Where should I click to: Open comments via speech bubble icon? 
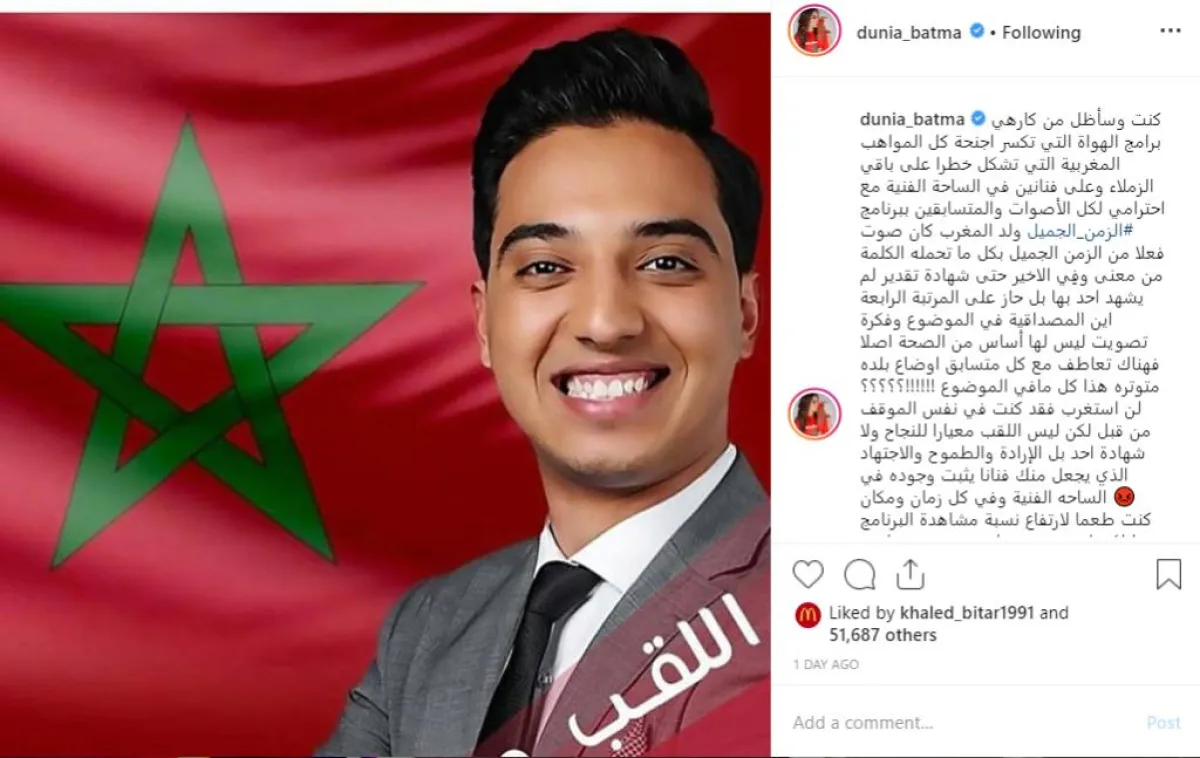click(x=860, y=574)
